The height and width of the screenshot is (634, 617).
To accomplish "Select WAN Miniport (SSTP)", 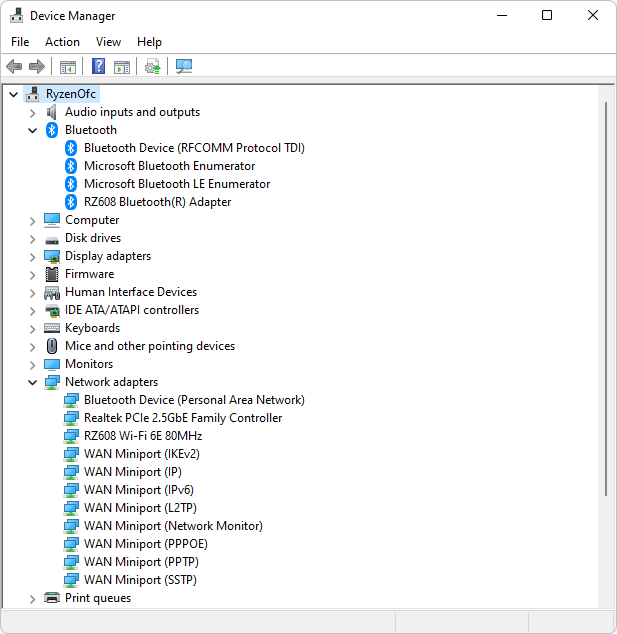I will (x=140, y=580).
